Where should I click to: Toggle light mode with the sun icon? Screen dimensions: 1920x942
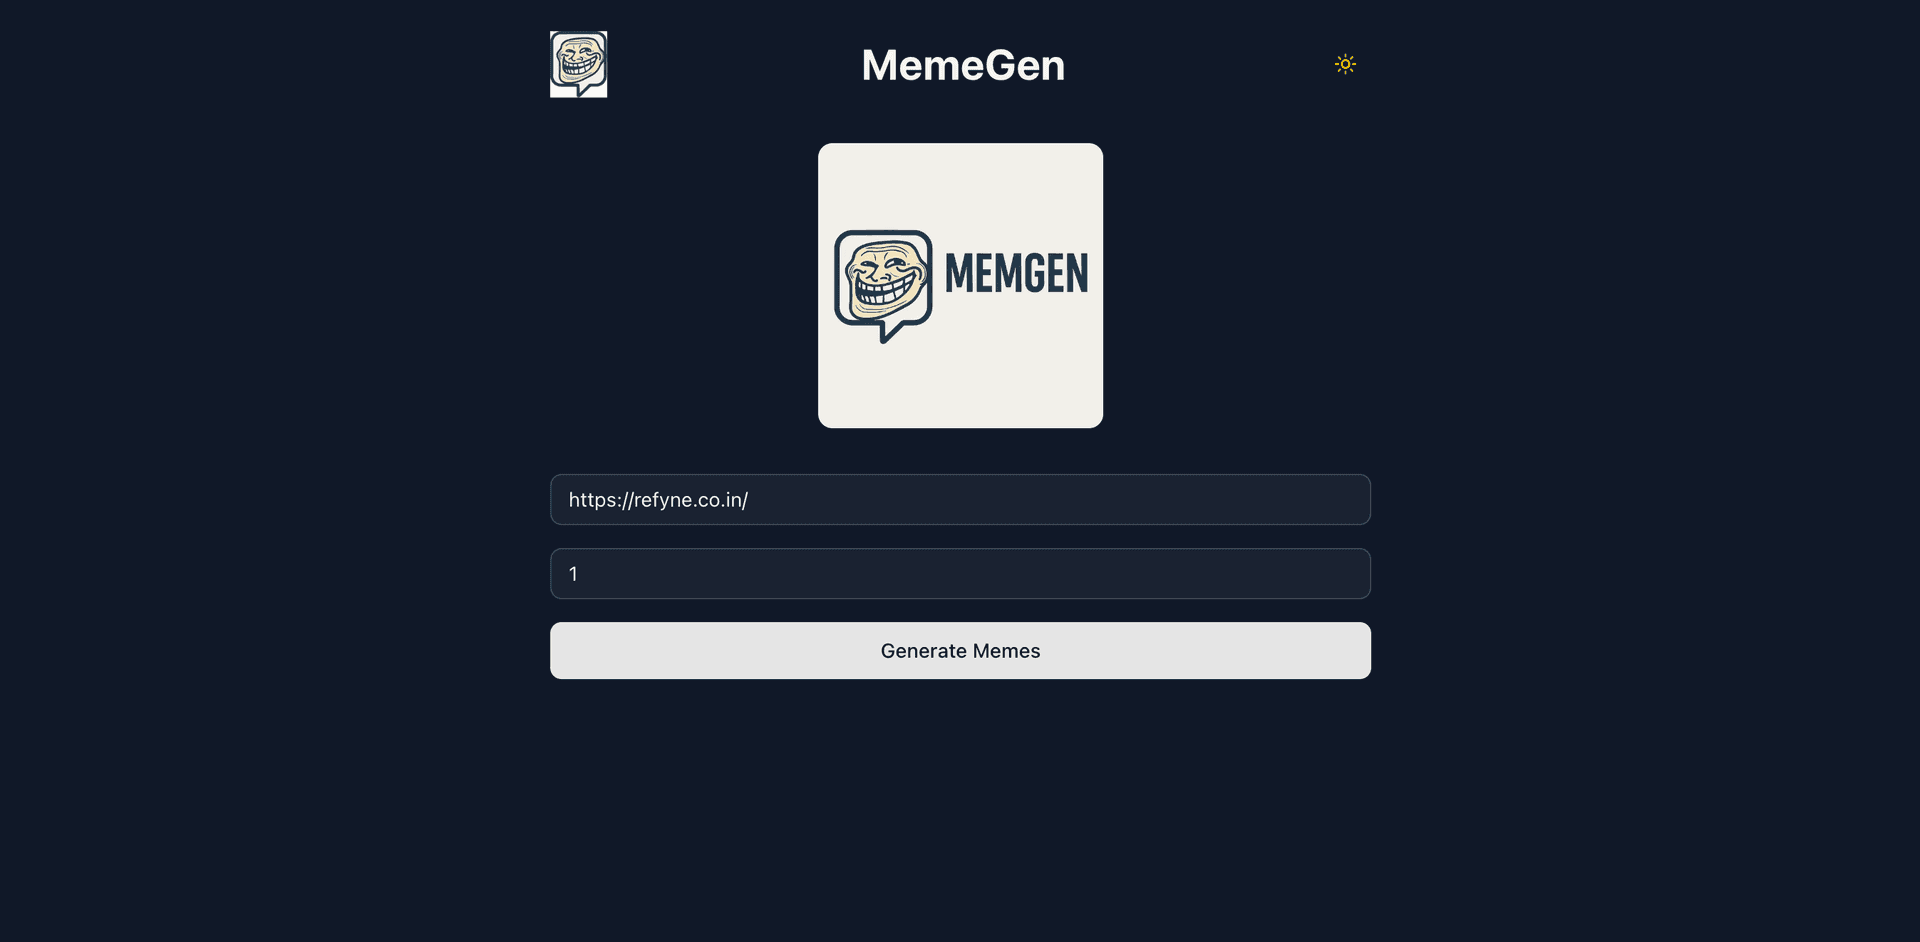click(x=1345, y=64)
